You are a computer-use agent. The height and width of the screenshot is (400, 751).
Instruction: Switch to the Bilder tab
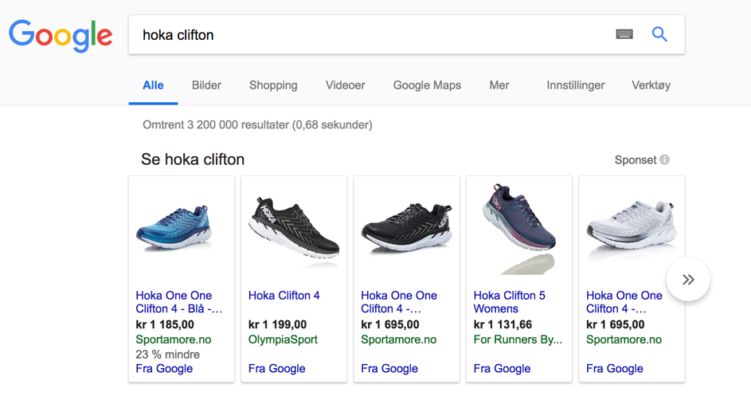pyautogui.click(x=206, y=85)
